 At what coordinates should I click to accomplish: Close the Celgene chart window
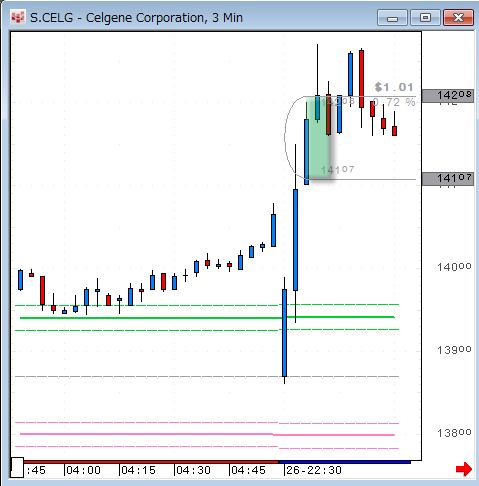tap(458, 18)
